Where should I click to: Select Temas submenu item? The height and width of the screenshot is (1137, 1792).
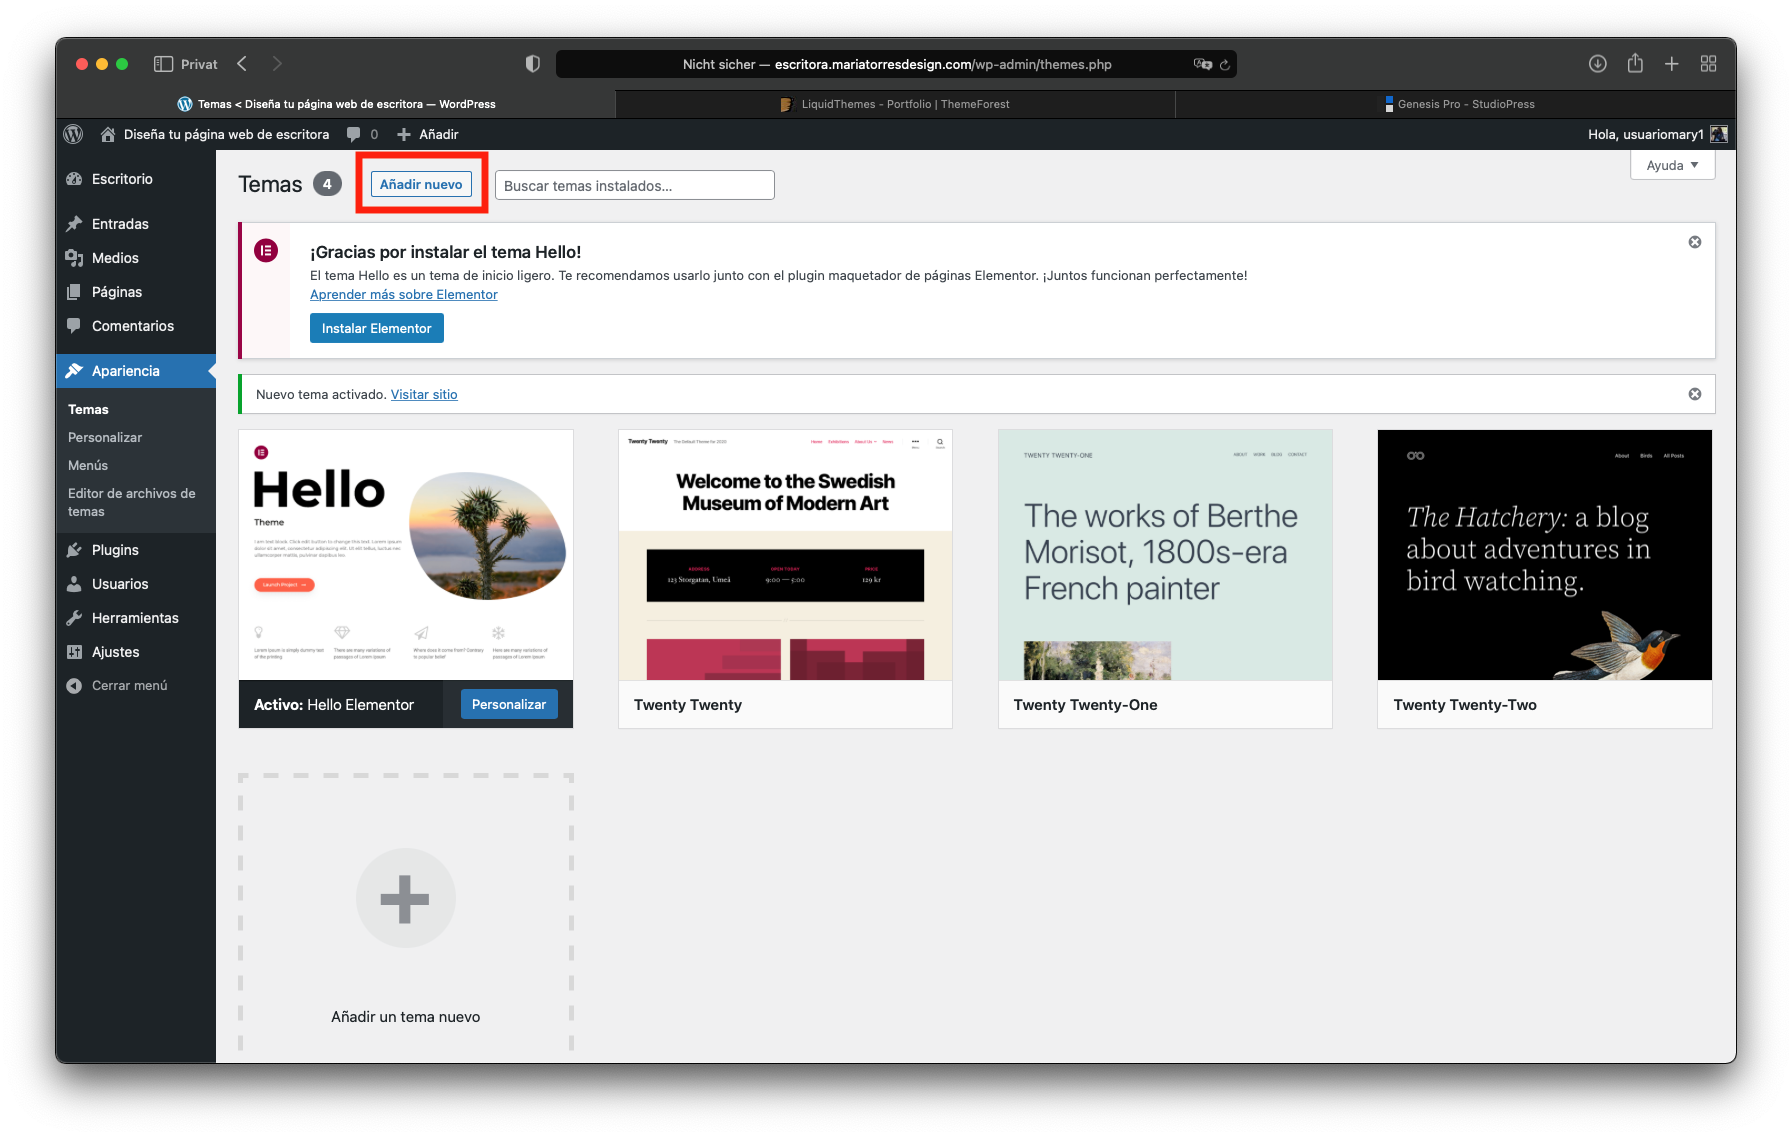[88, 409]
